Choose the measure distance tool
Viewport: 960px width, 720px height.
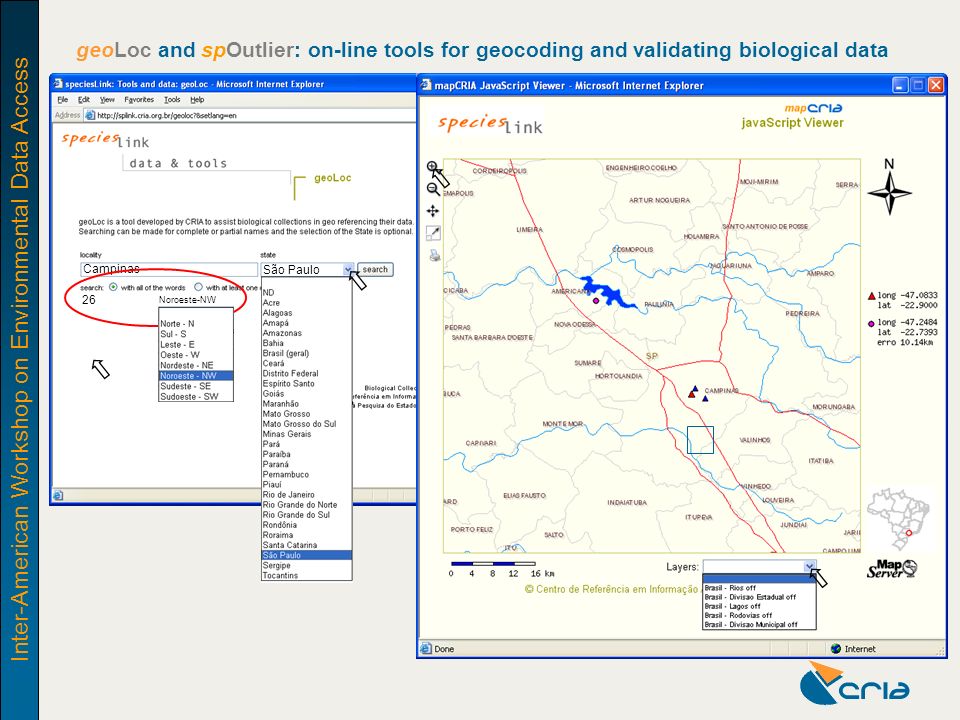click(433, 233)
